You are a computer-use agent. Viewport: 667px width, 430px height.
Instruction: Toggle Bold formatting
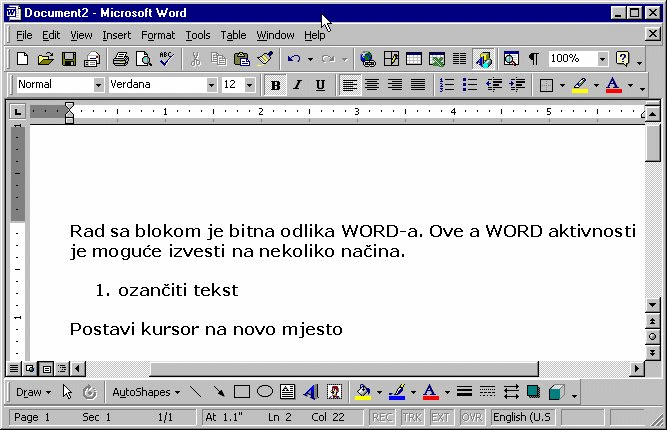275,85
